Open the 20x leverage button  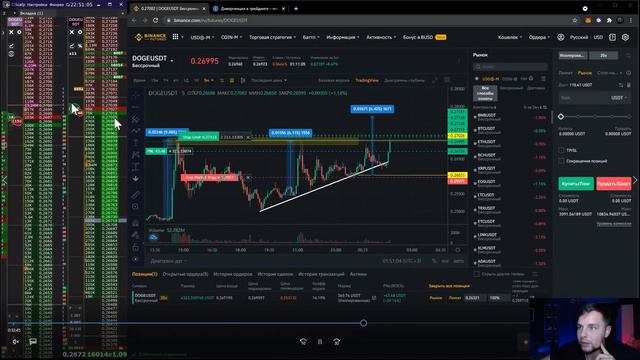(603, 56)
